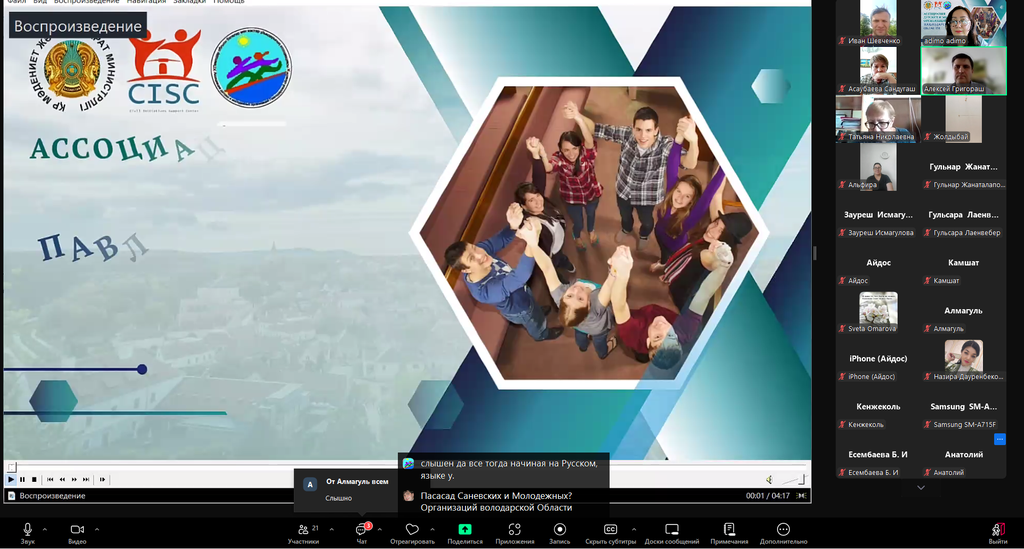
Task: Hide subtitles (Скрыть субтитры)
Action: pyautogui.click(x=610, y=532)
